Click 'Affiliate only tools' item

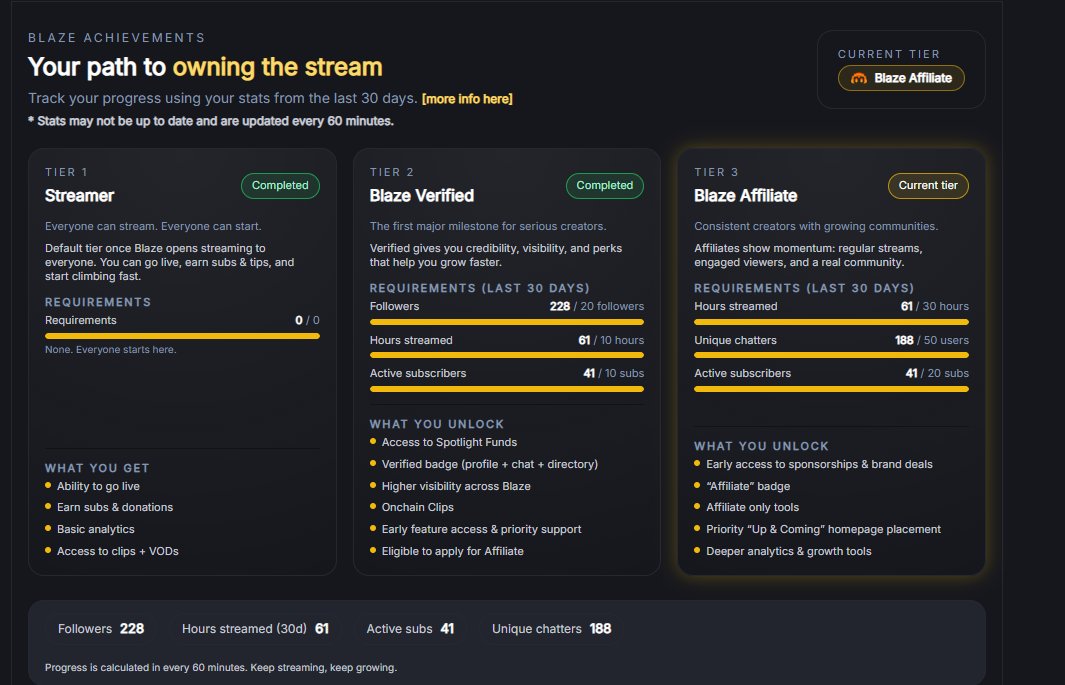click(753, 507)
